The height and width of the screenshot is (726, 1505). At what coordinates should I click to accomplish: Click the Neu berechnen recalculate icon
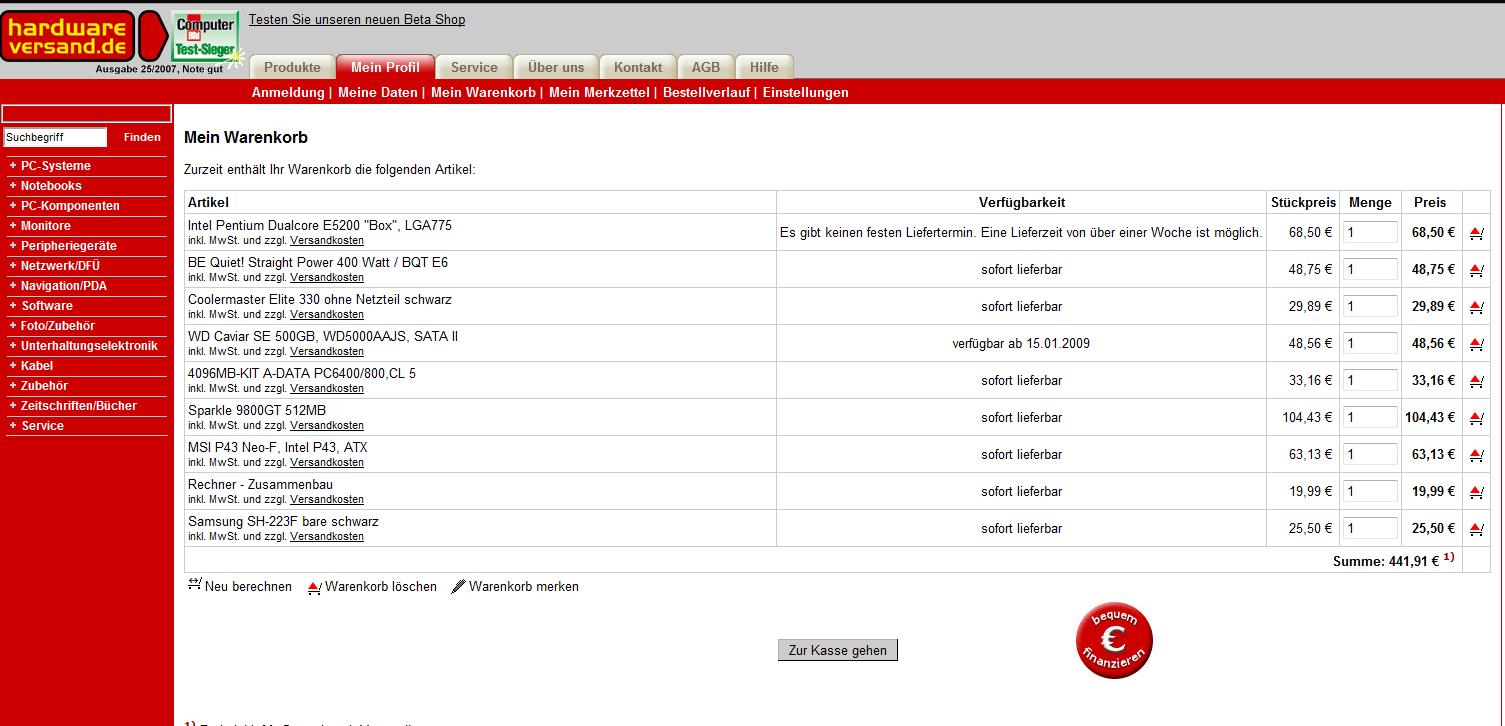pos(195,585)
